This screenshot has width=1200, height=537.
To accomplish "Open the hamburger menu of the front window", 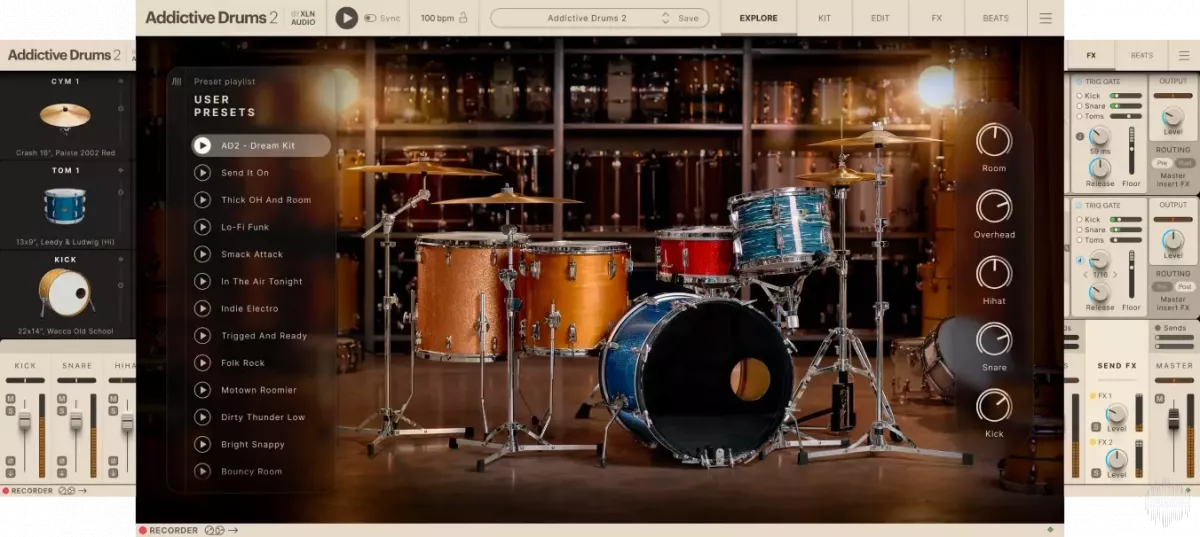I will (x=1045, y=18).
